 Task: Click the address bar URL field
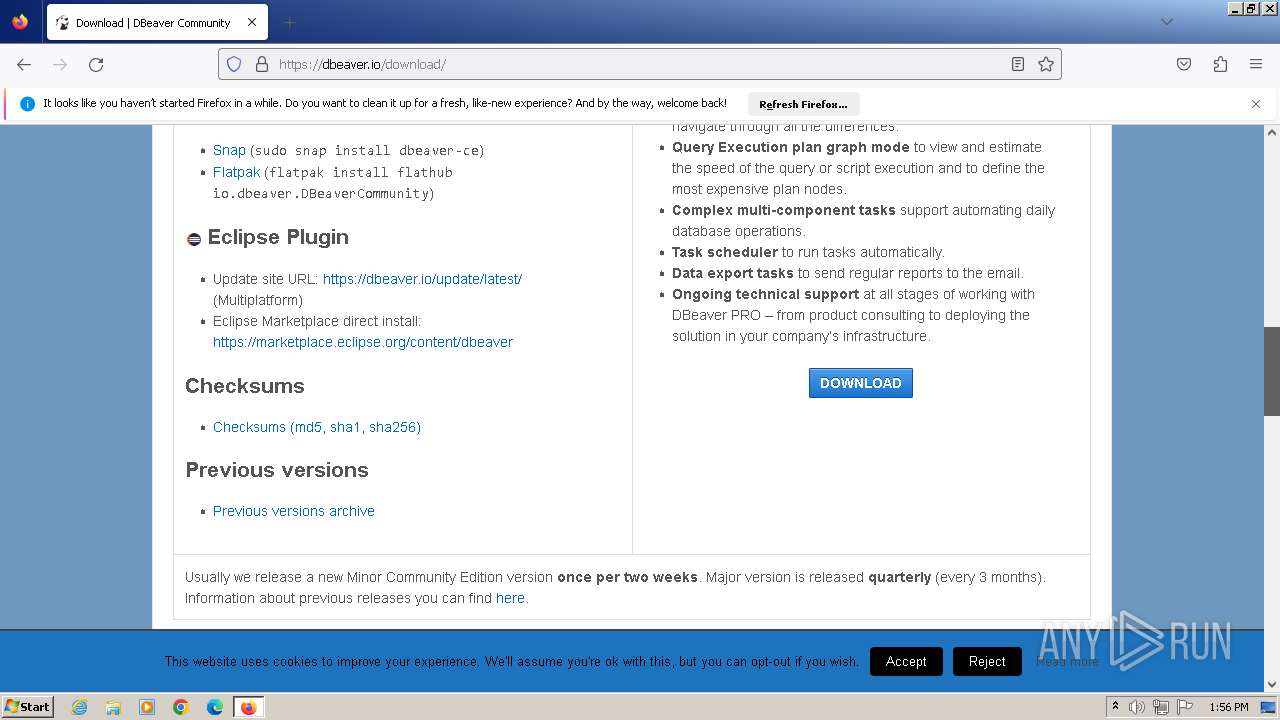click(x=640, y=64)
